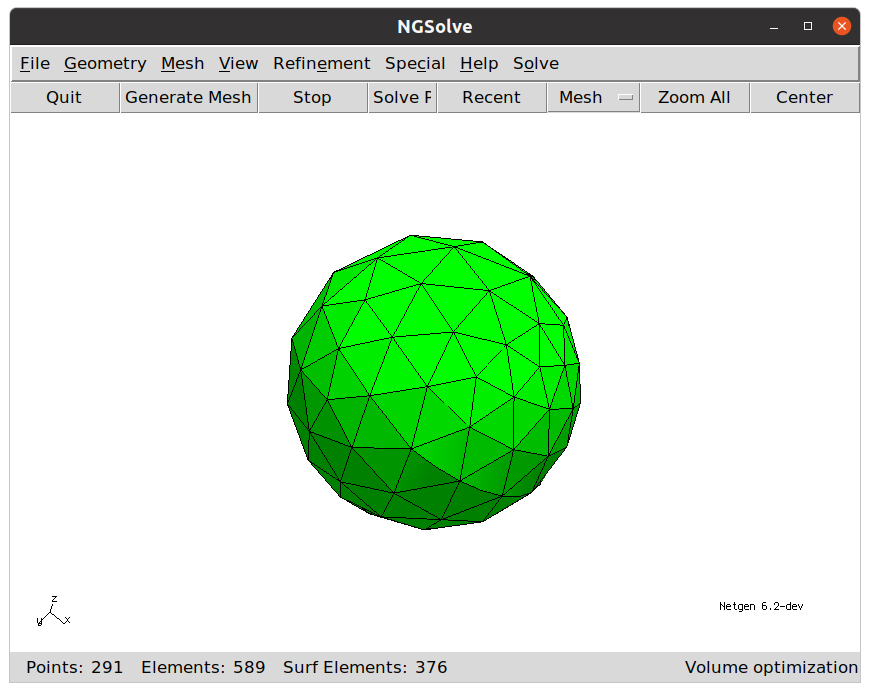
Task: Click the Points: 291 status text
Action: click(74, 667)
